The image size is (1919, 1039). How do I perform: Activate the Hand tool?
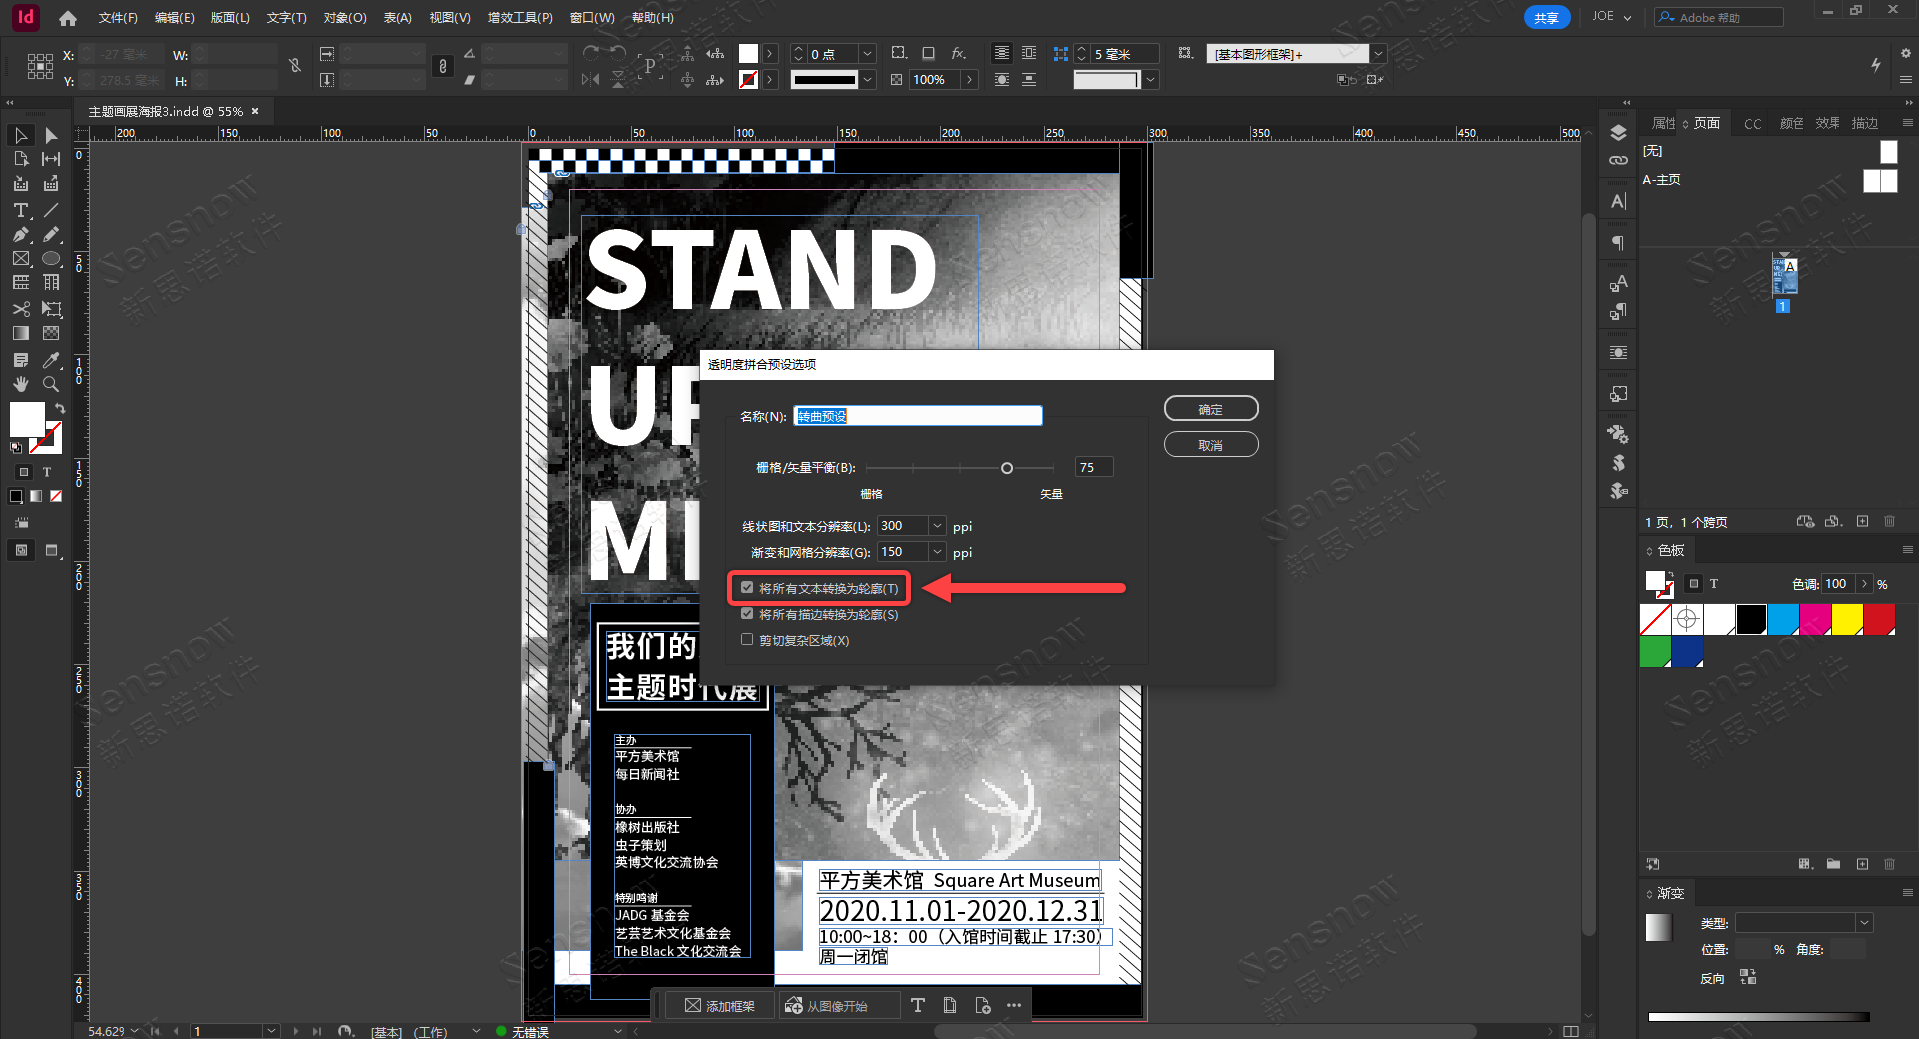tap(20, 384)
